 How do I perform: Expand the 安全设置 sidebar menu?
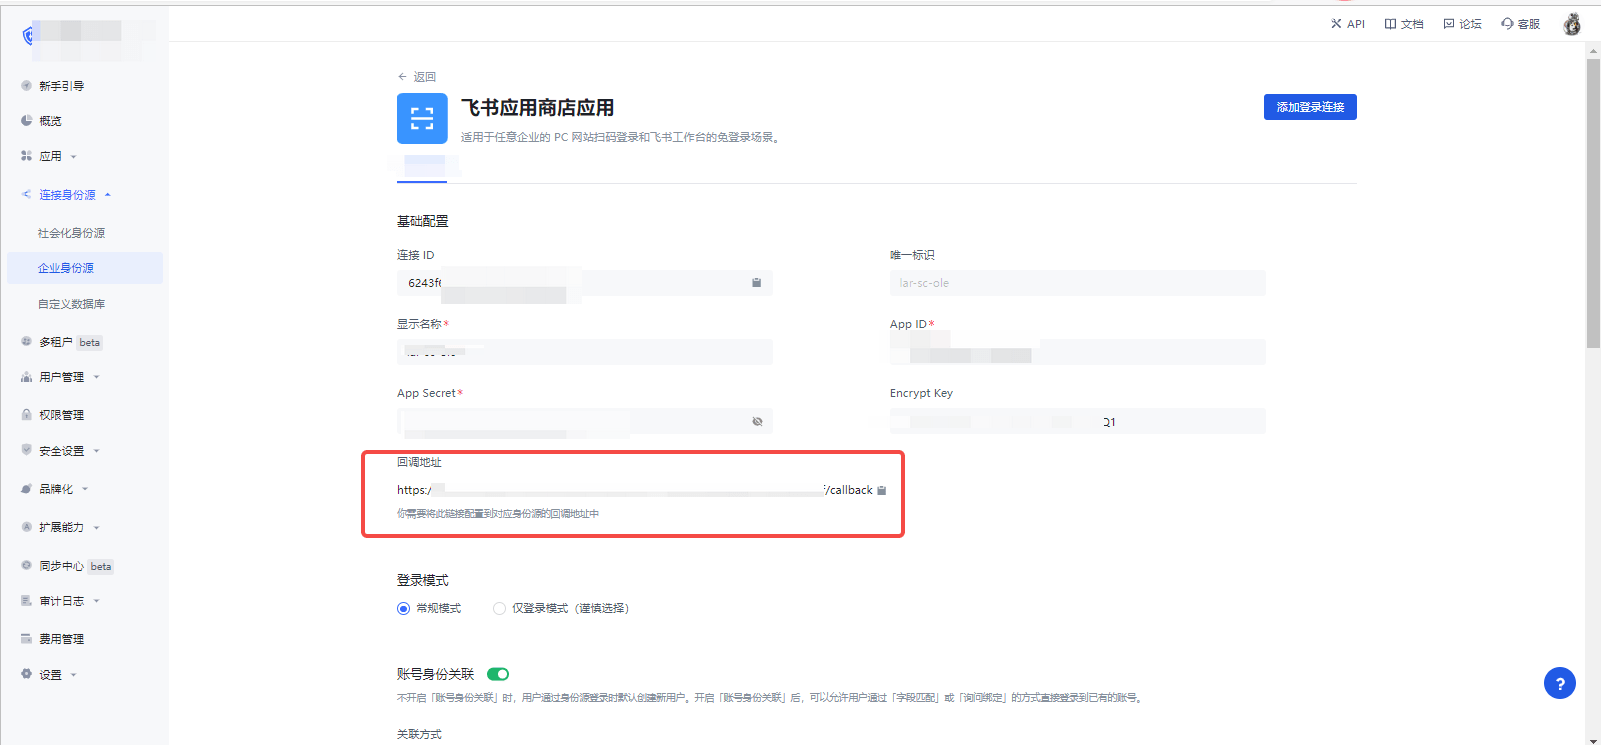tap(62, 451)
